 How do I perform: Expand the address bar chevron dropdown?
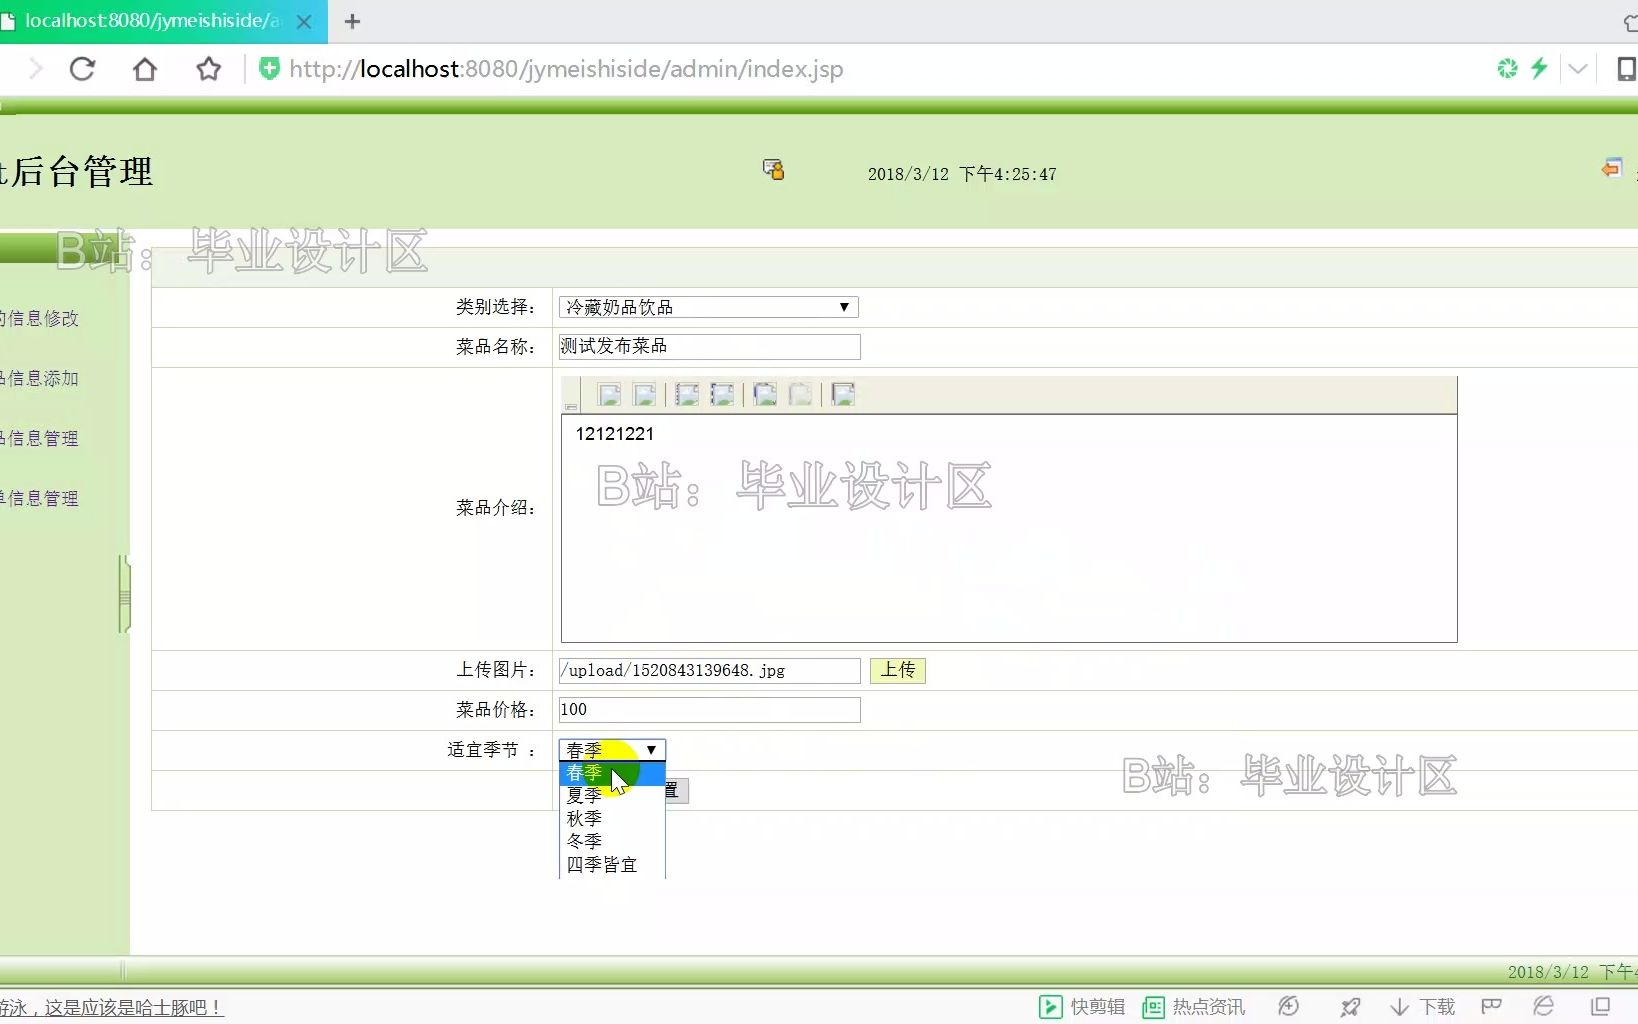[x=1578, y=69]
